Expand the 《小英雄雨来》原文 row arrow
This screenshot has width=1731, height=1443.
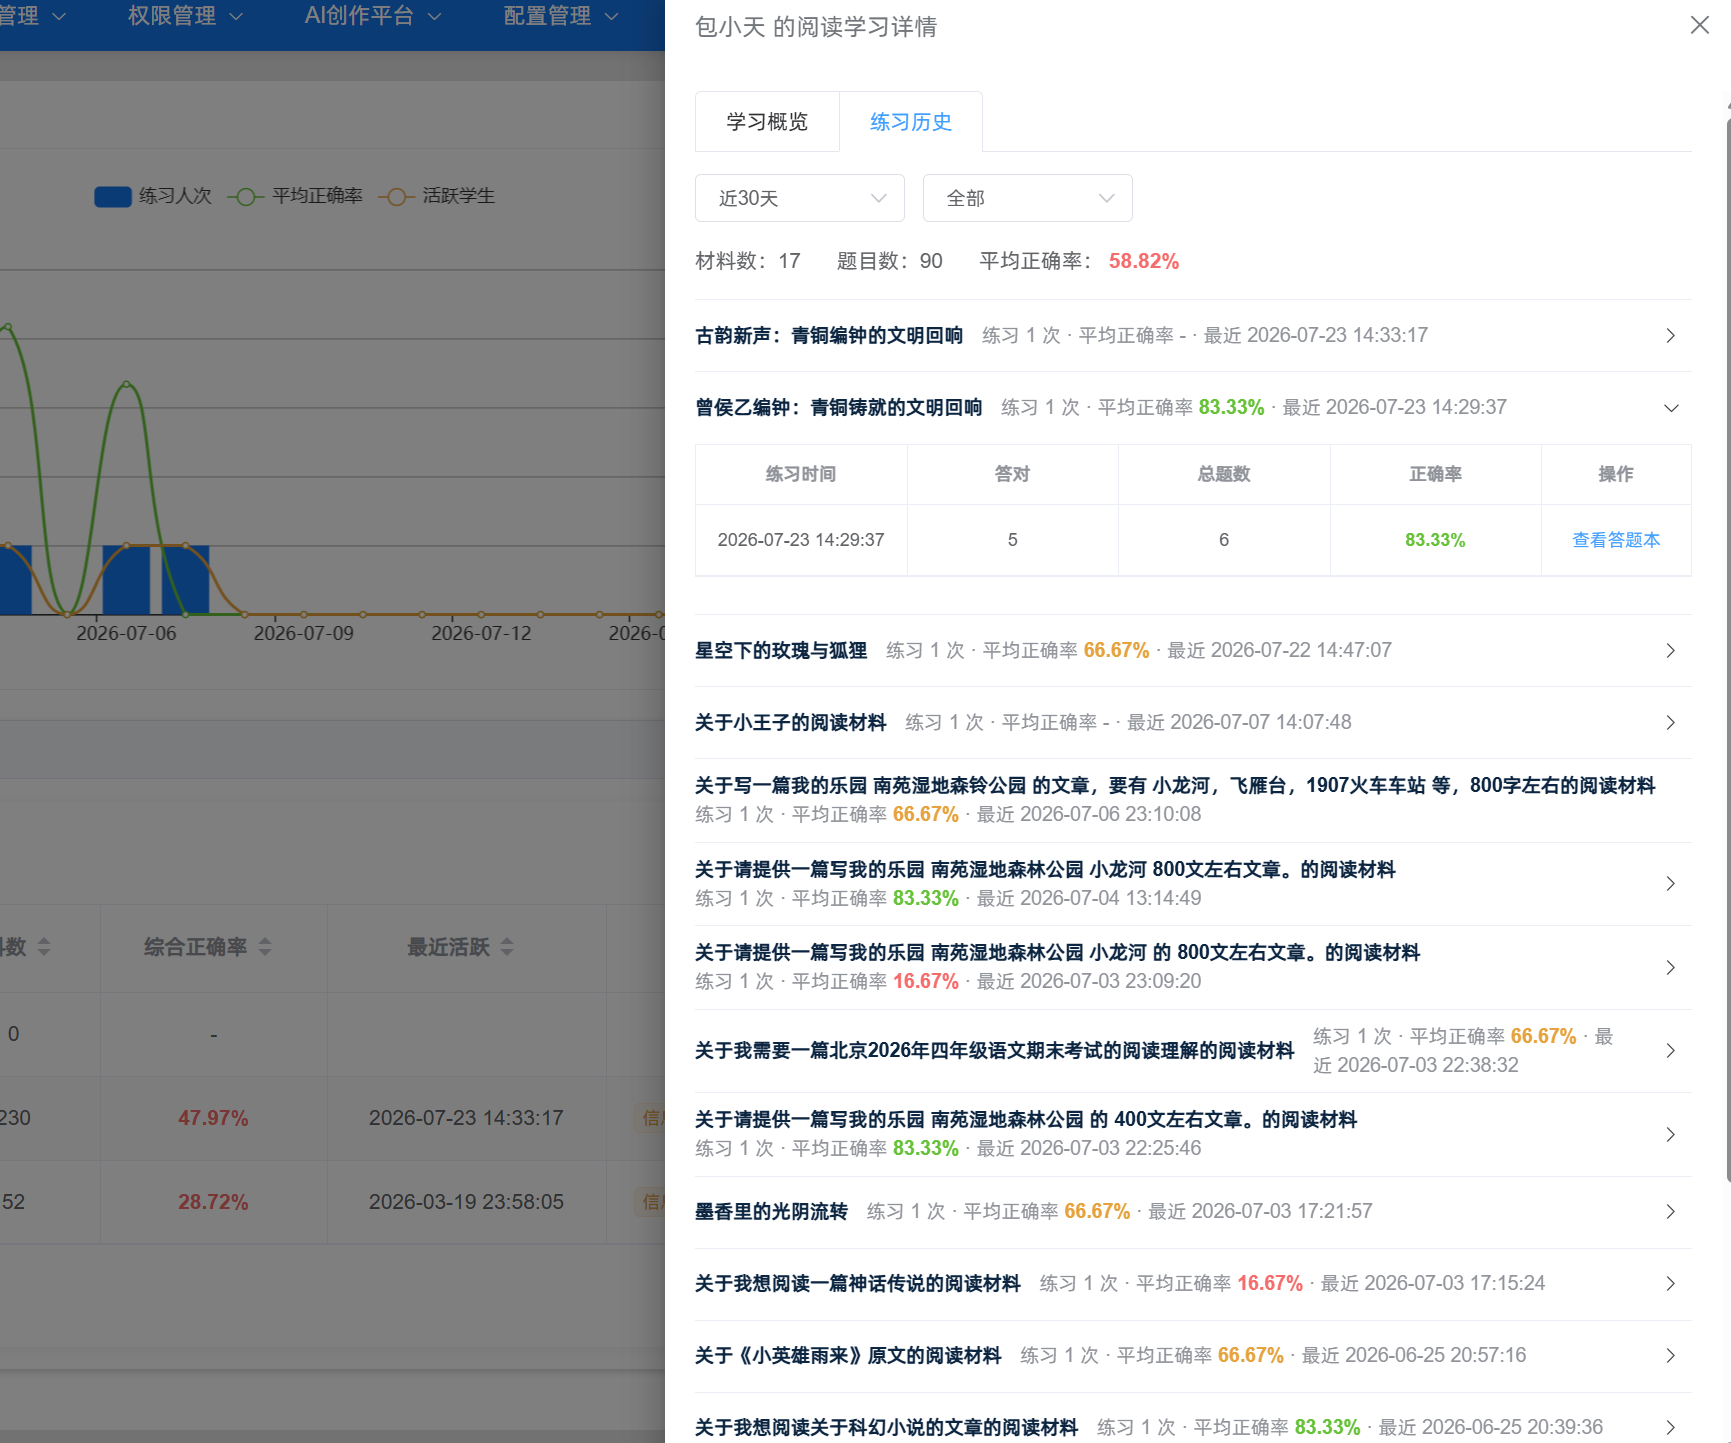pos(1670,1356)
